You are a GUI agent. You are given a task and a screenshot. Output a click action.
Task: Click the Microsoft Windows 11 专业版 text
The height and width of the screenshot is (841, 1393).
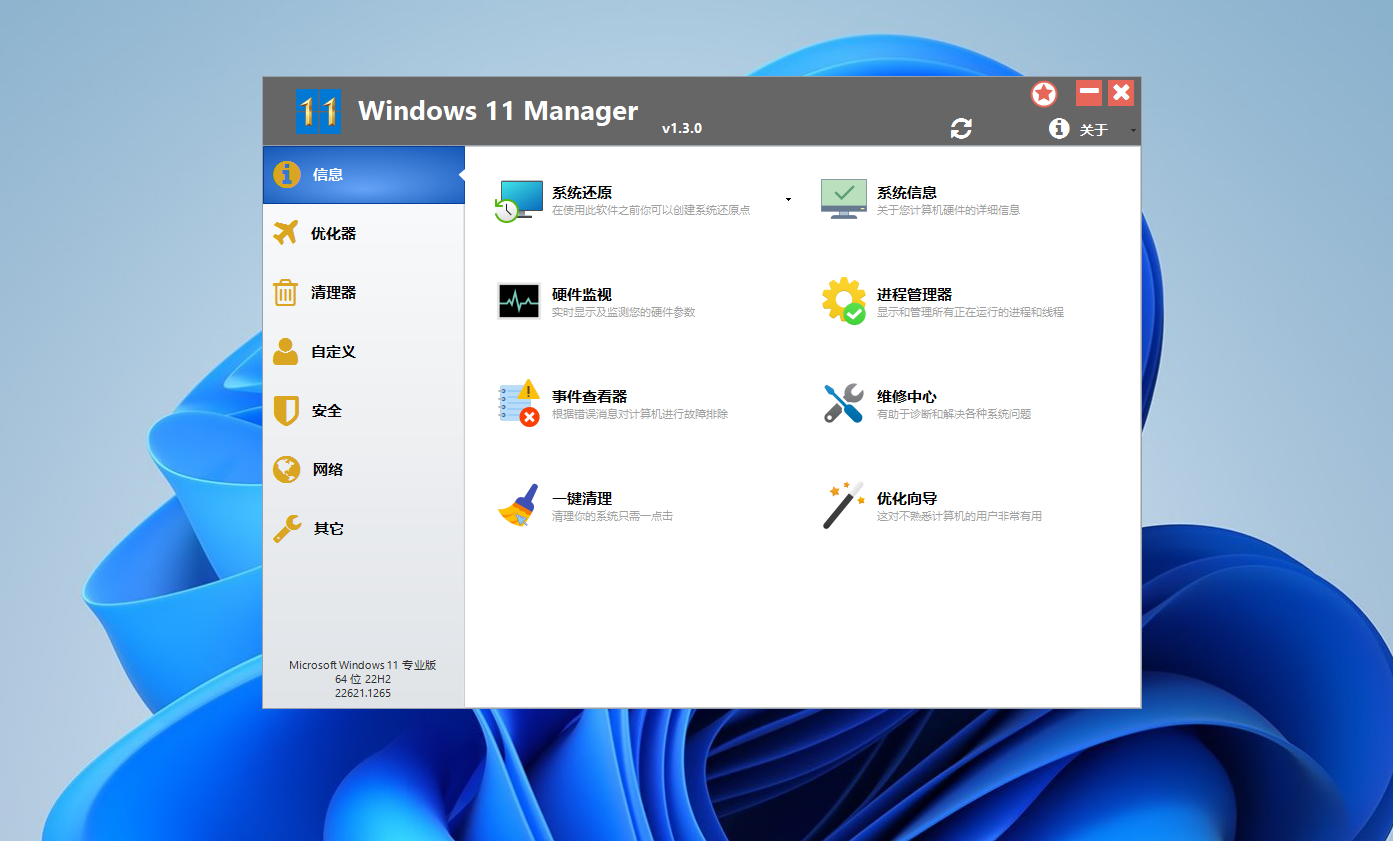(x=363, y=665)
